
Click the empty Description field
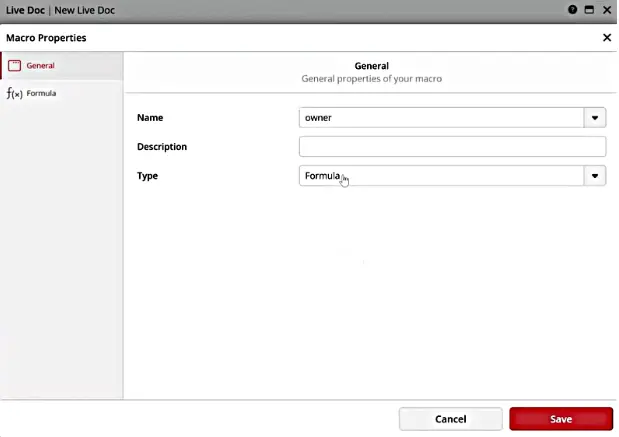pyautogui.click(x=452, y=146)
